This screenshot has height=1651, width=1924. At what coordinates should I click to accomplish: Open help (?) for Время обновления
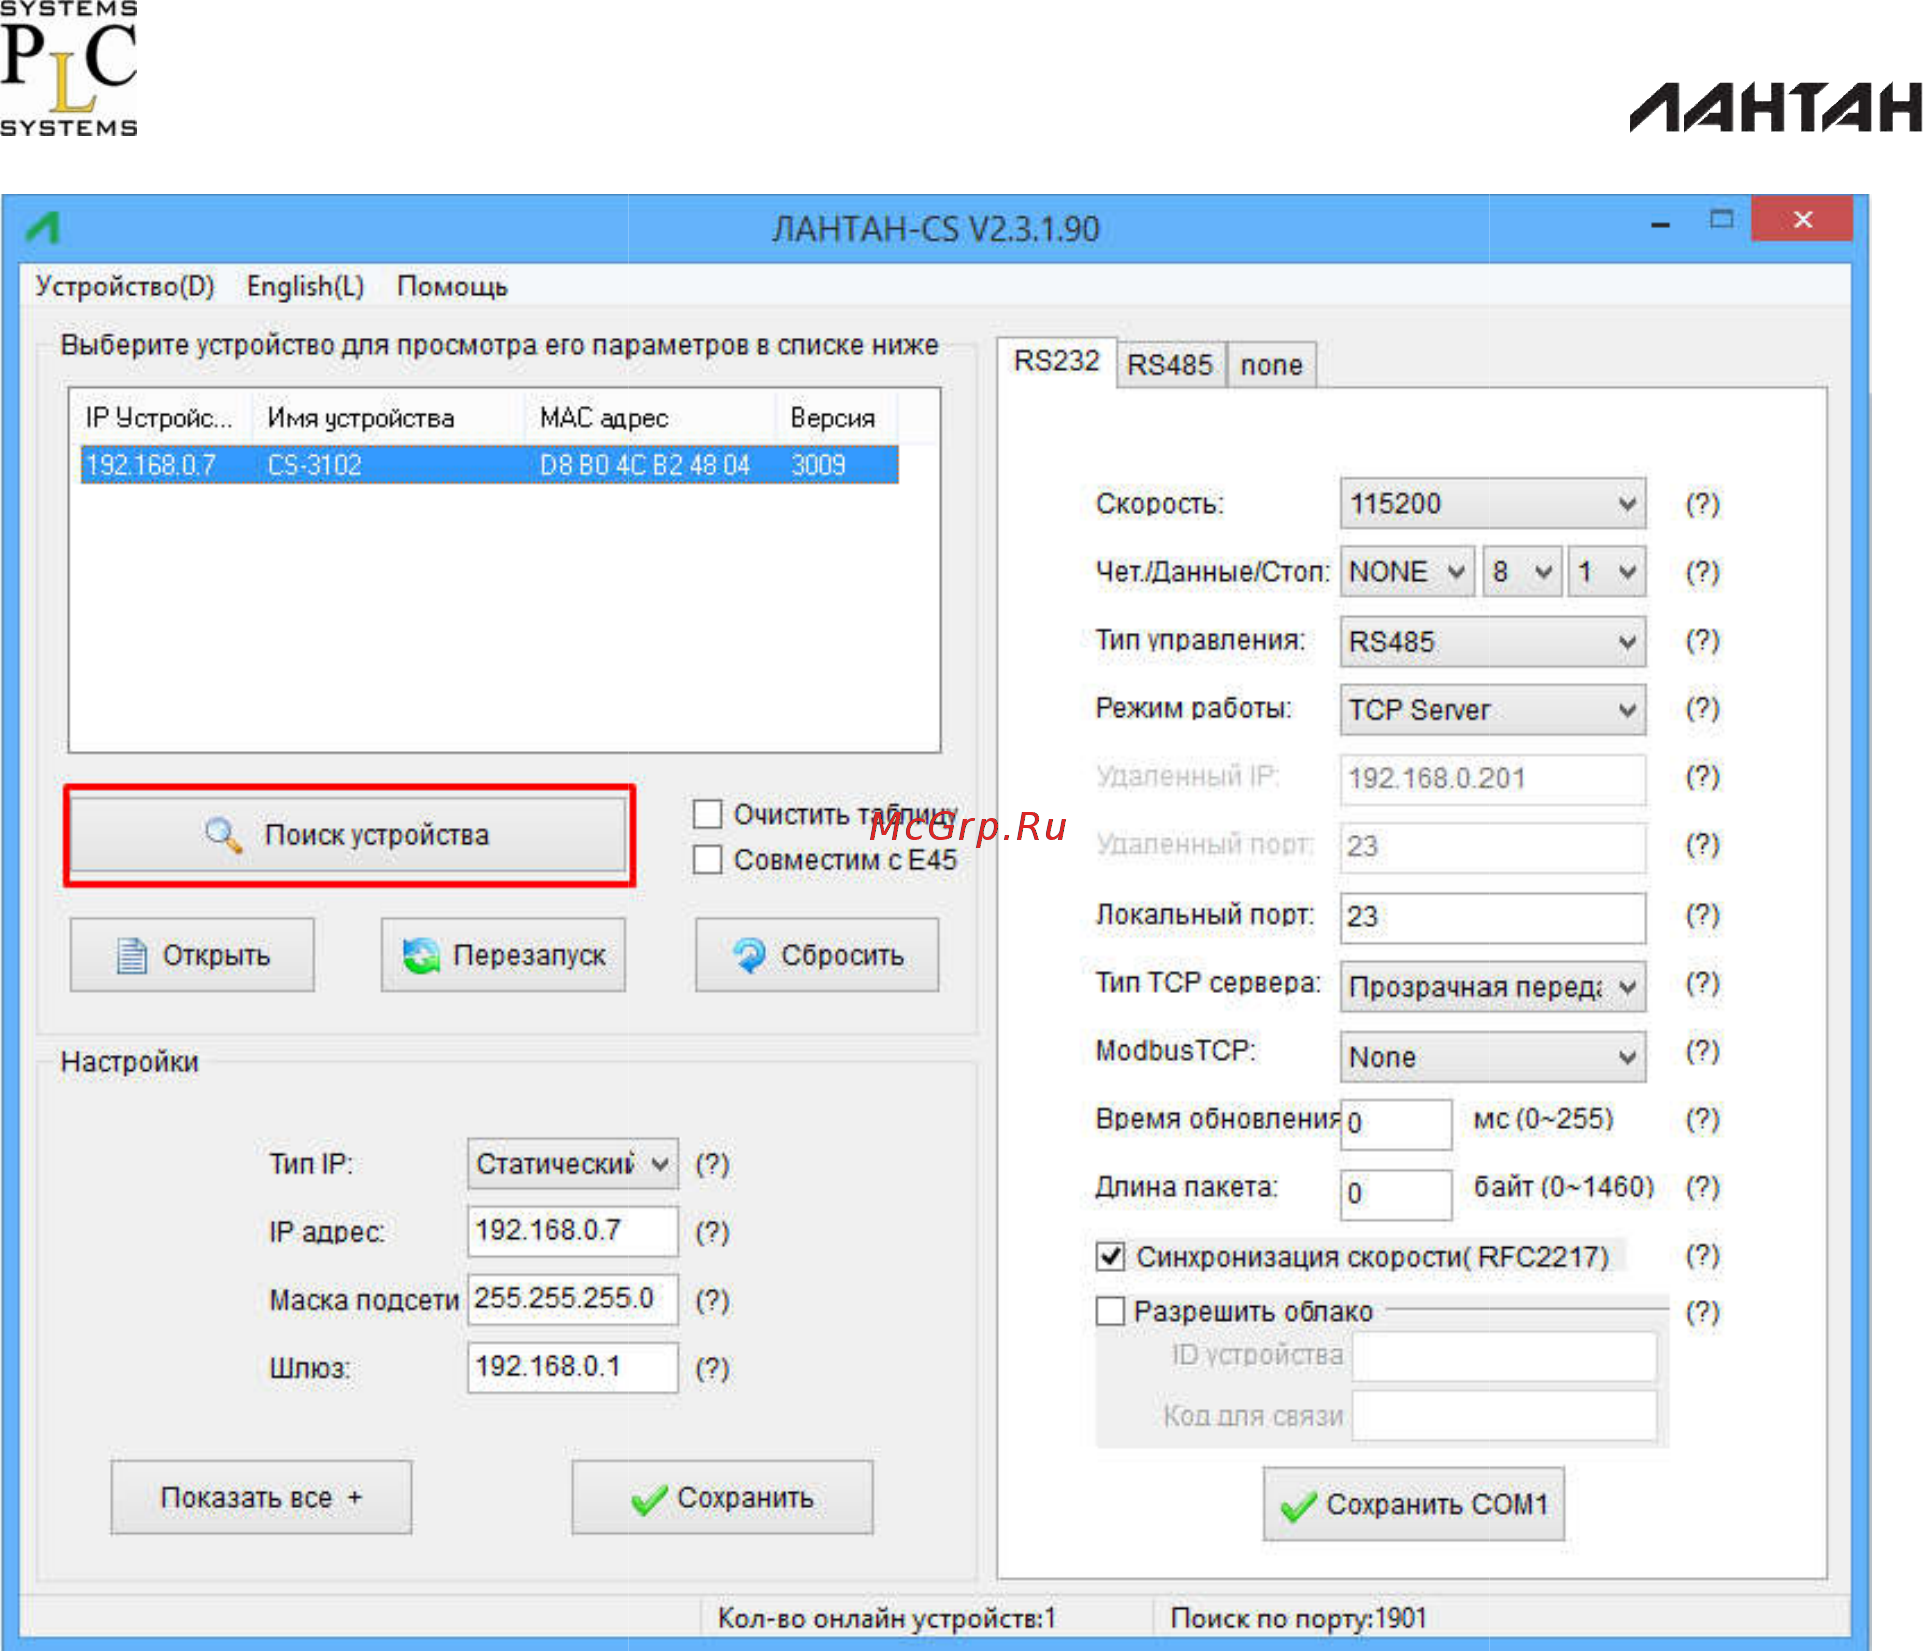1702,1119
